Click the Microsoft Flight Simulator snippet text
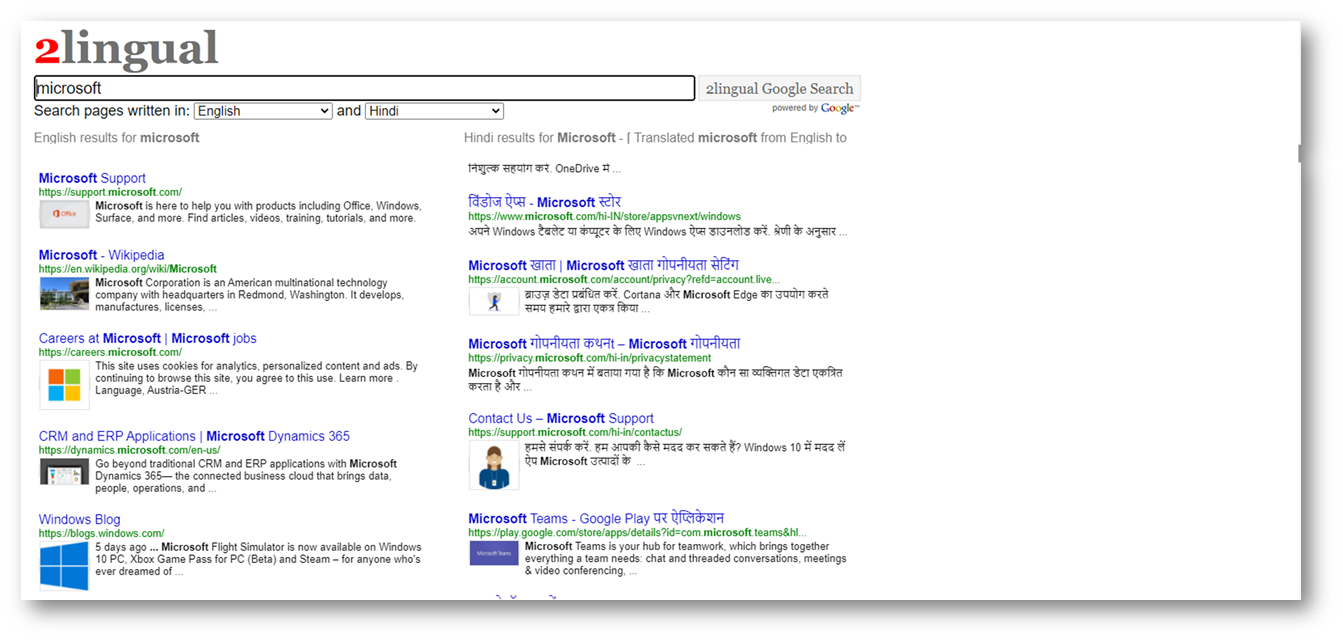The image size is (1343, 642). tap(258, 559)
